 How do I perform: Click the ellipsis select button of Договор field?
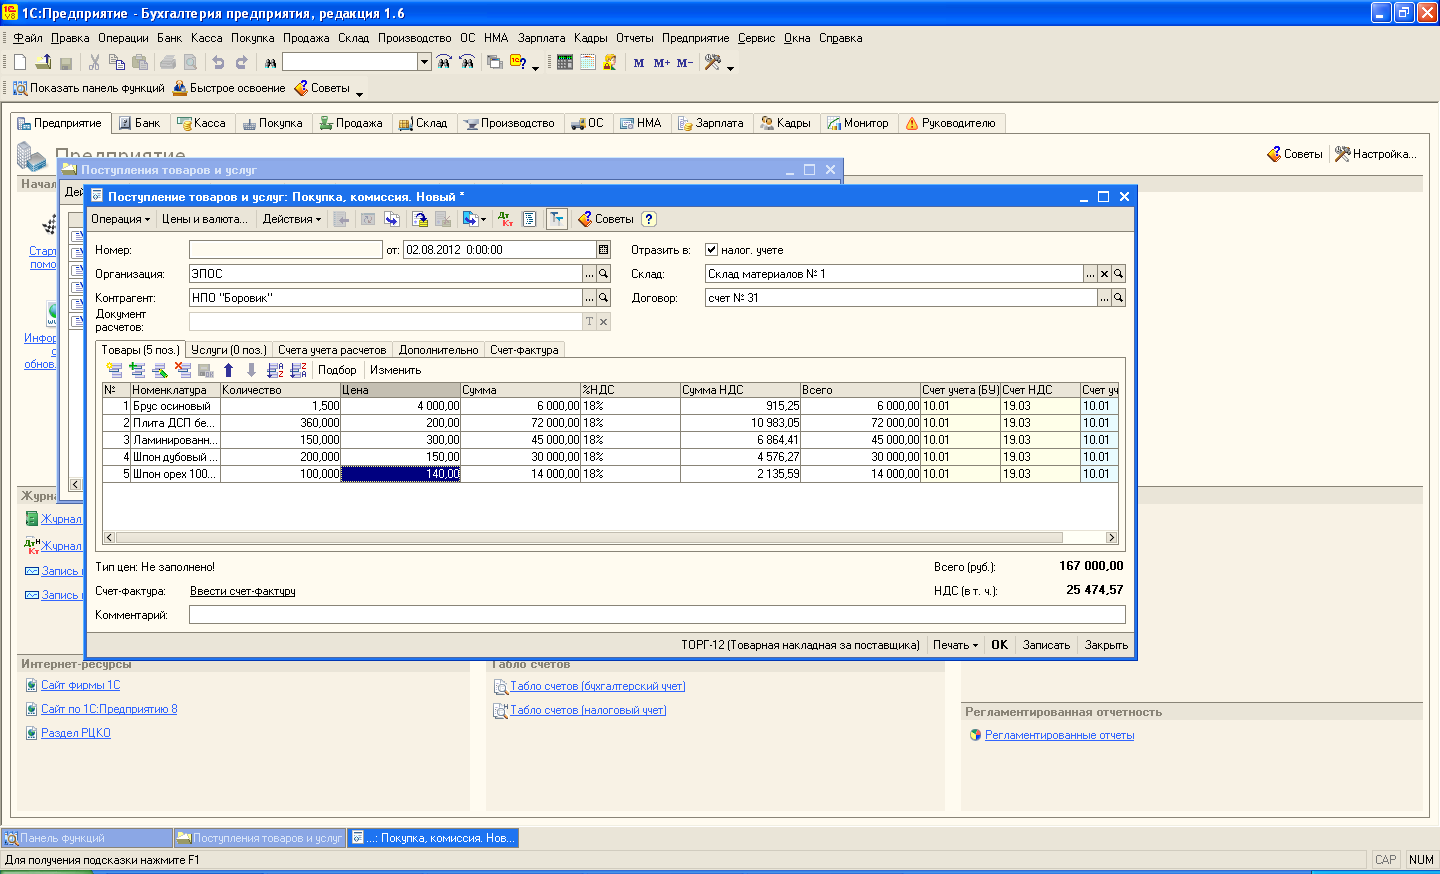click(x=1104, y=298)
